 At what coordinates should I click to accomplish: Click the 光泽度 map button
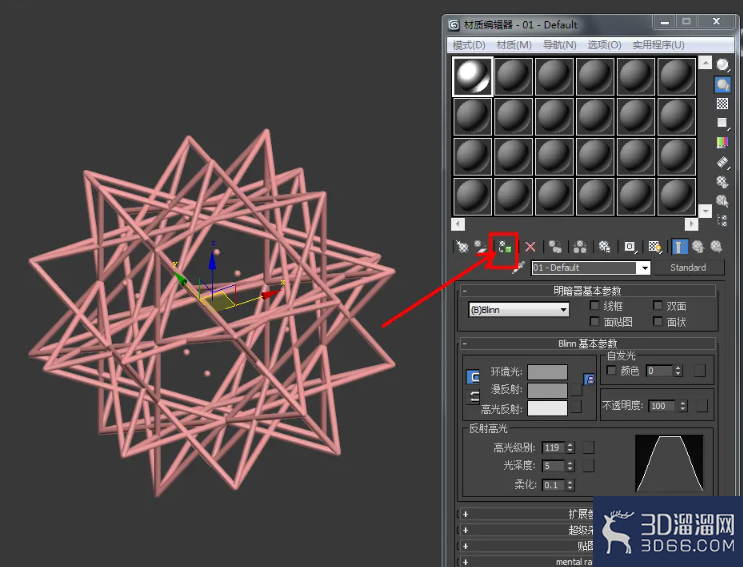[588, 465]
